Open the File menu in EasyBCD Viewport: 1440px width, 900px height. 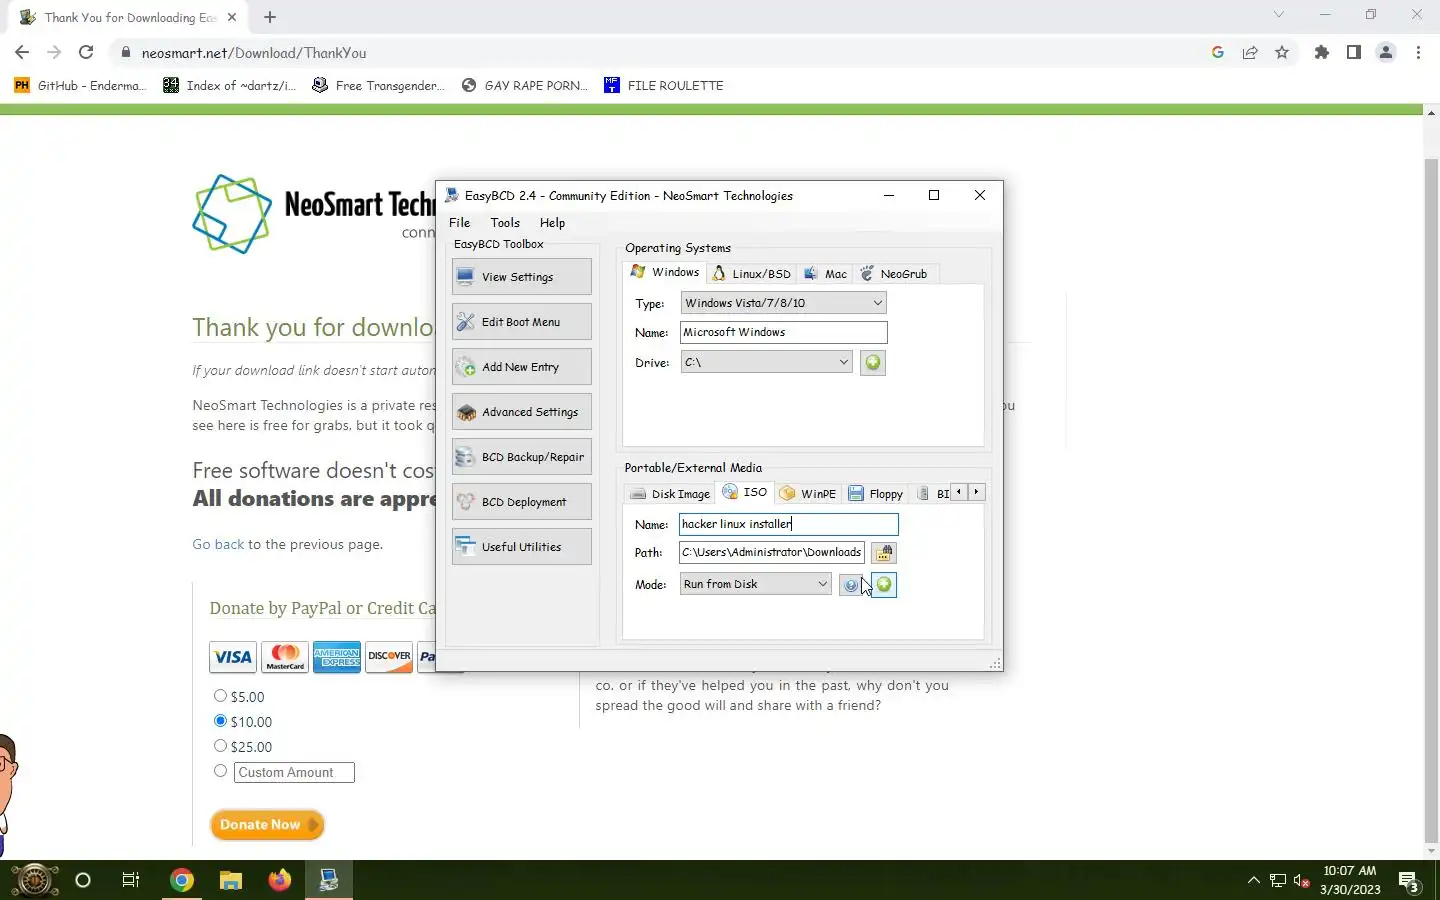[x=459, y=223]
